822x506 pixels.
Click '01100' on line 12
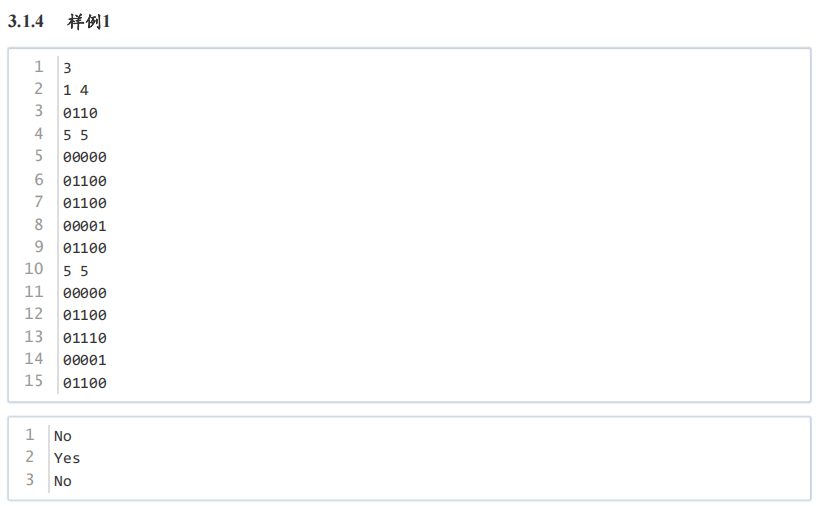(x=84, y=315)
